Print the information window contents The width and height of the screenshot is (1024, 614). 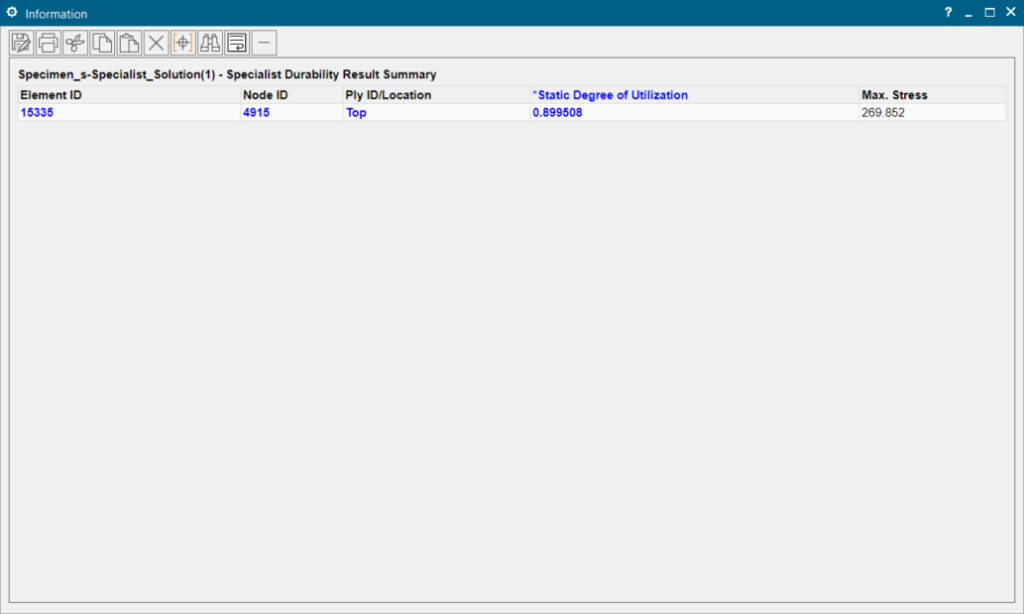pos(48,43)
